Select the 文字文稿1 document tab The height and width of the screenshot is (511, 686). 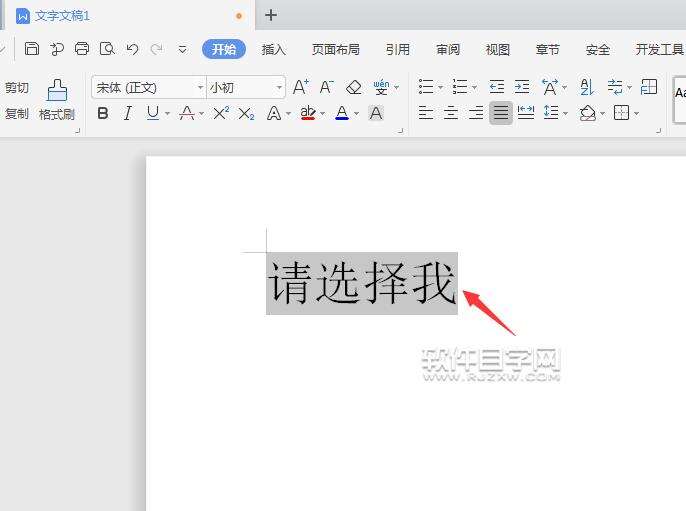pos(129,16)
